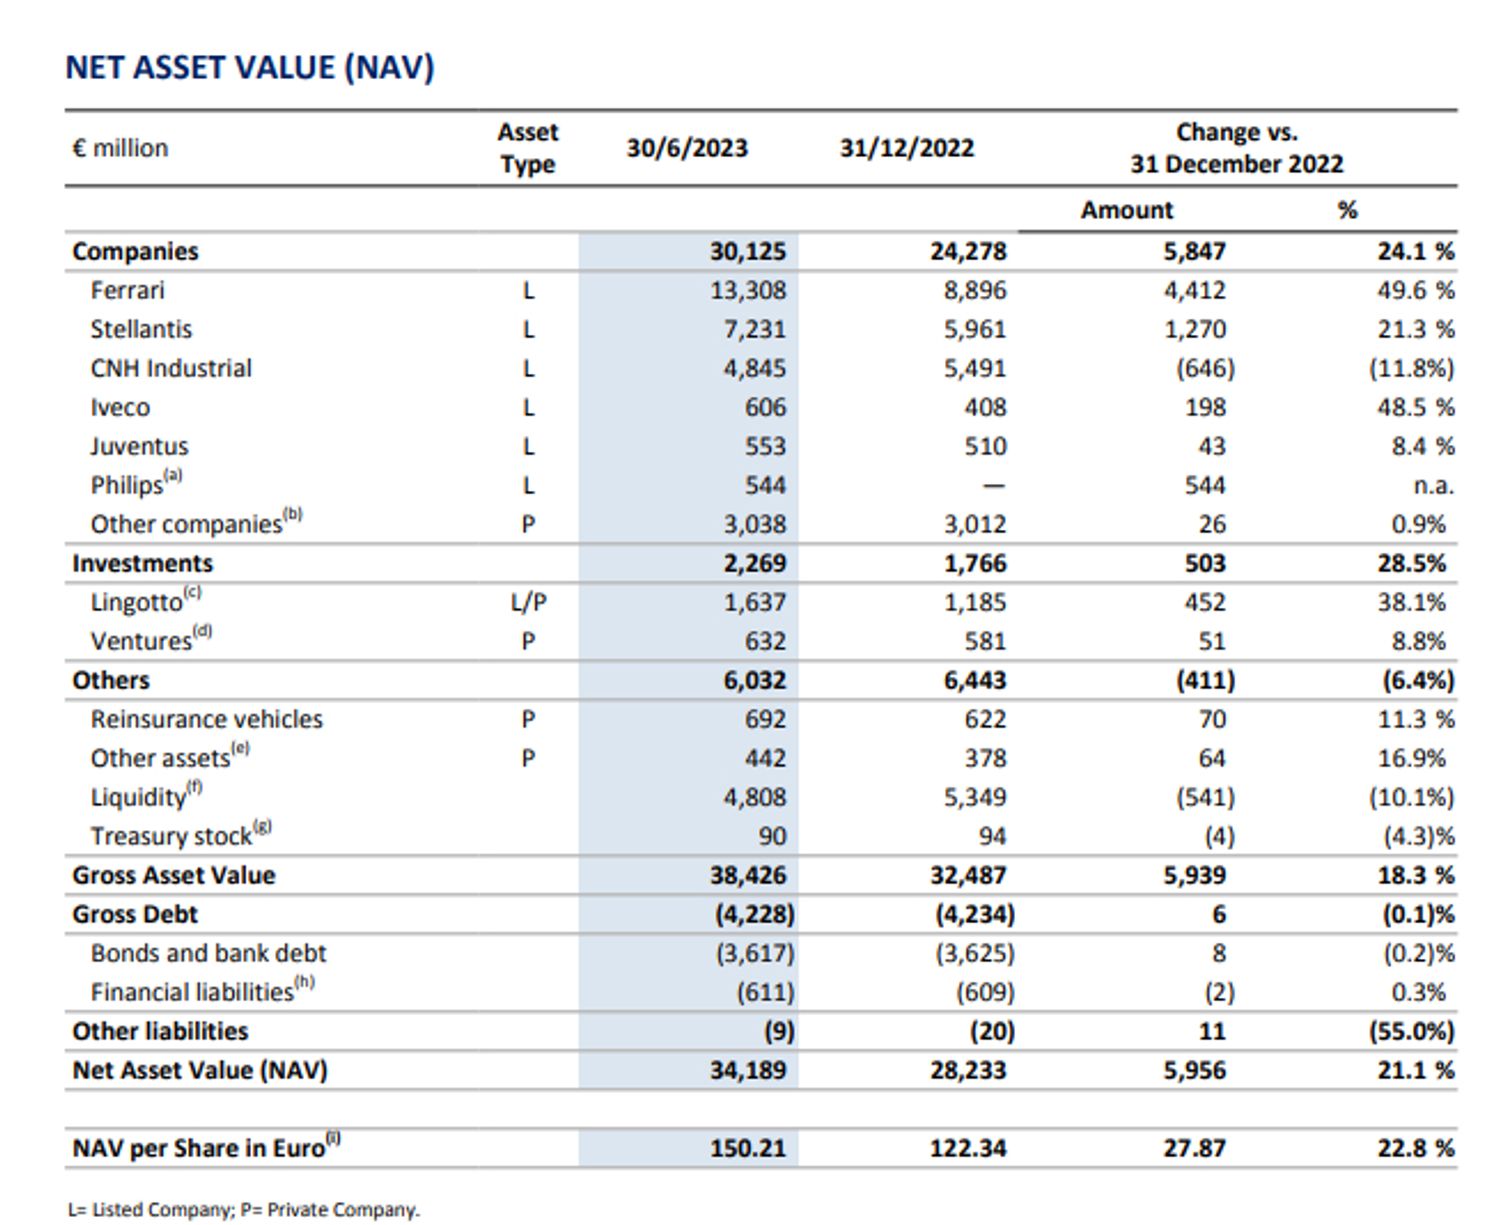The height and width of the screenshot is (1225, 1500).
Task: Click the 'Stellantis' row label
Action: [x=141, y=329]
